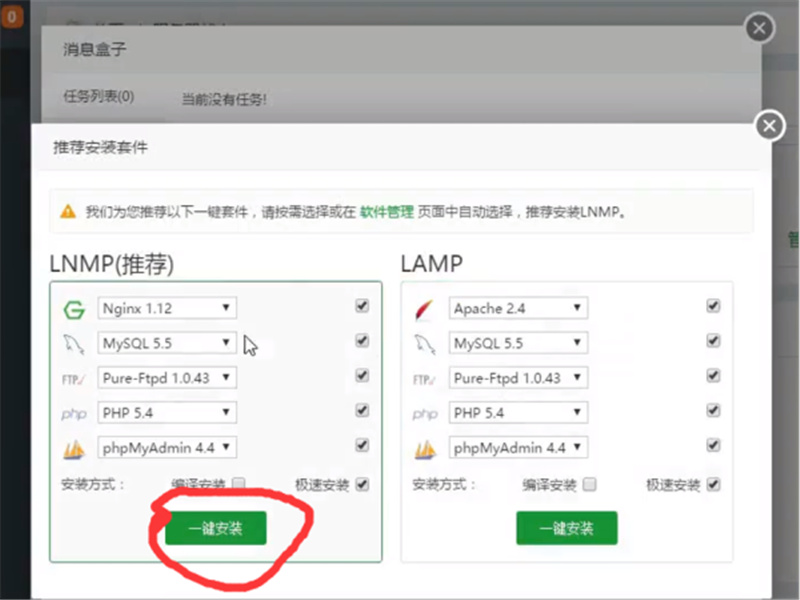
Task: Open the LNMP Pure-Ftpd 1.0.43 dropdown
Action: (167, 378)
